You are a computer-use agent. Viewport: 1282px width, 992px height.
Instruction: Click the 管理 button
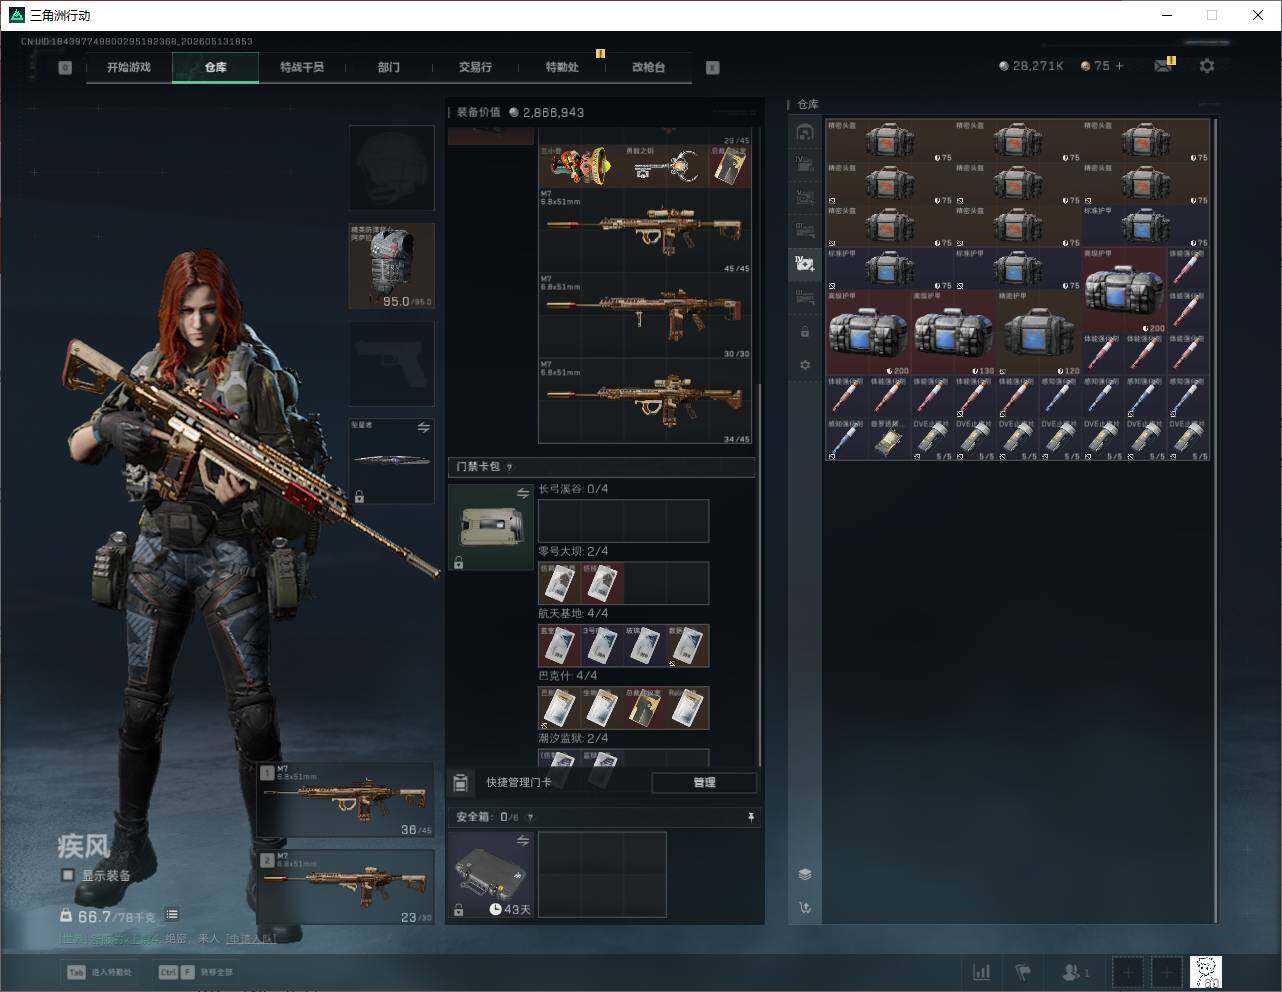pyautogui.click(x=704, y=782)
